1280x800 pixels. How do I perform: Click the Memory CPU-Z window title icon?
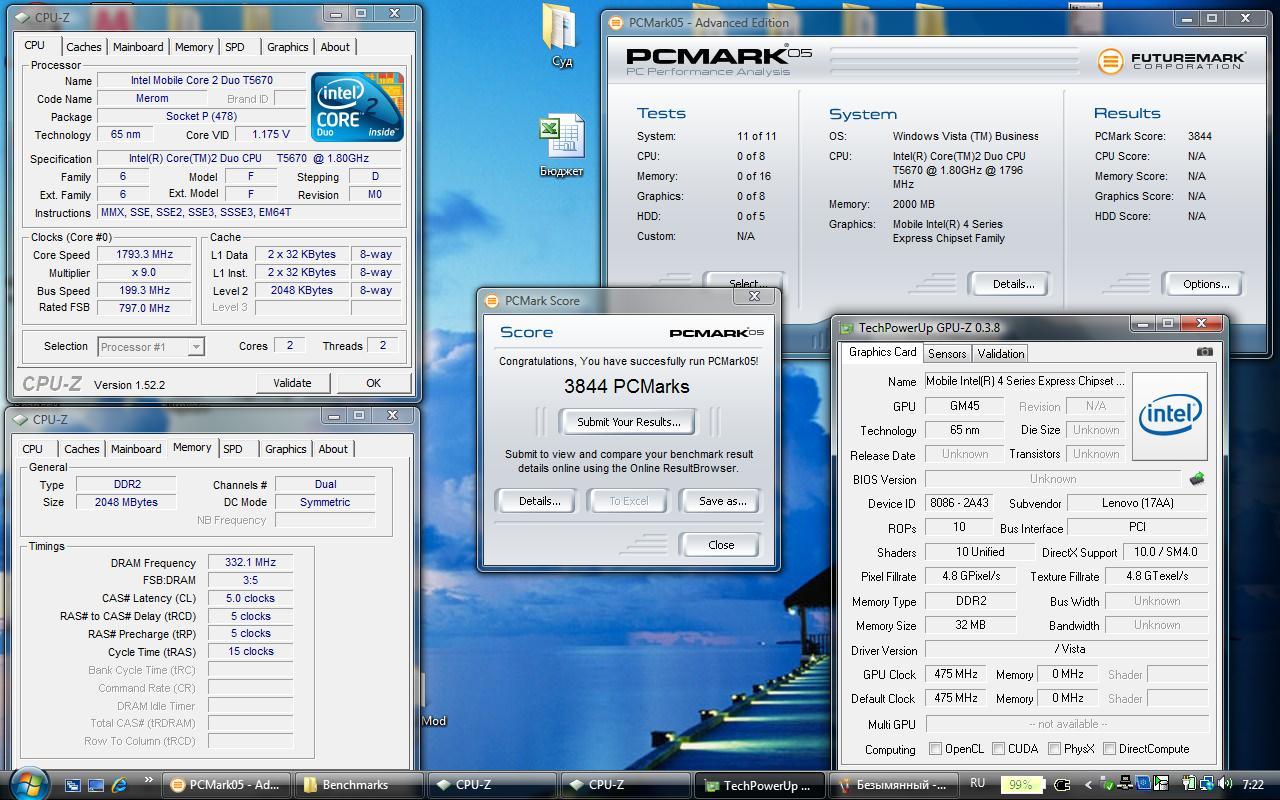[x=20, y=420]
